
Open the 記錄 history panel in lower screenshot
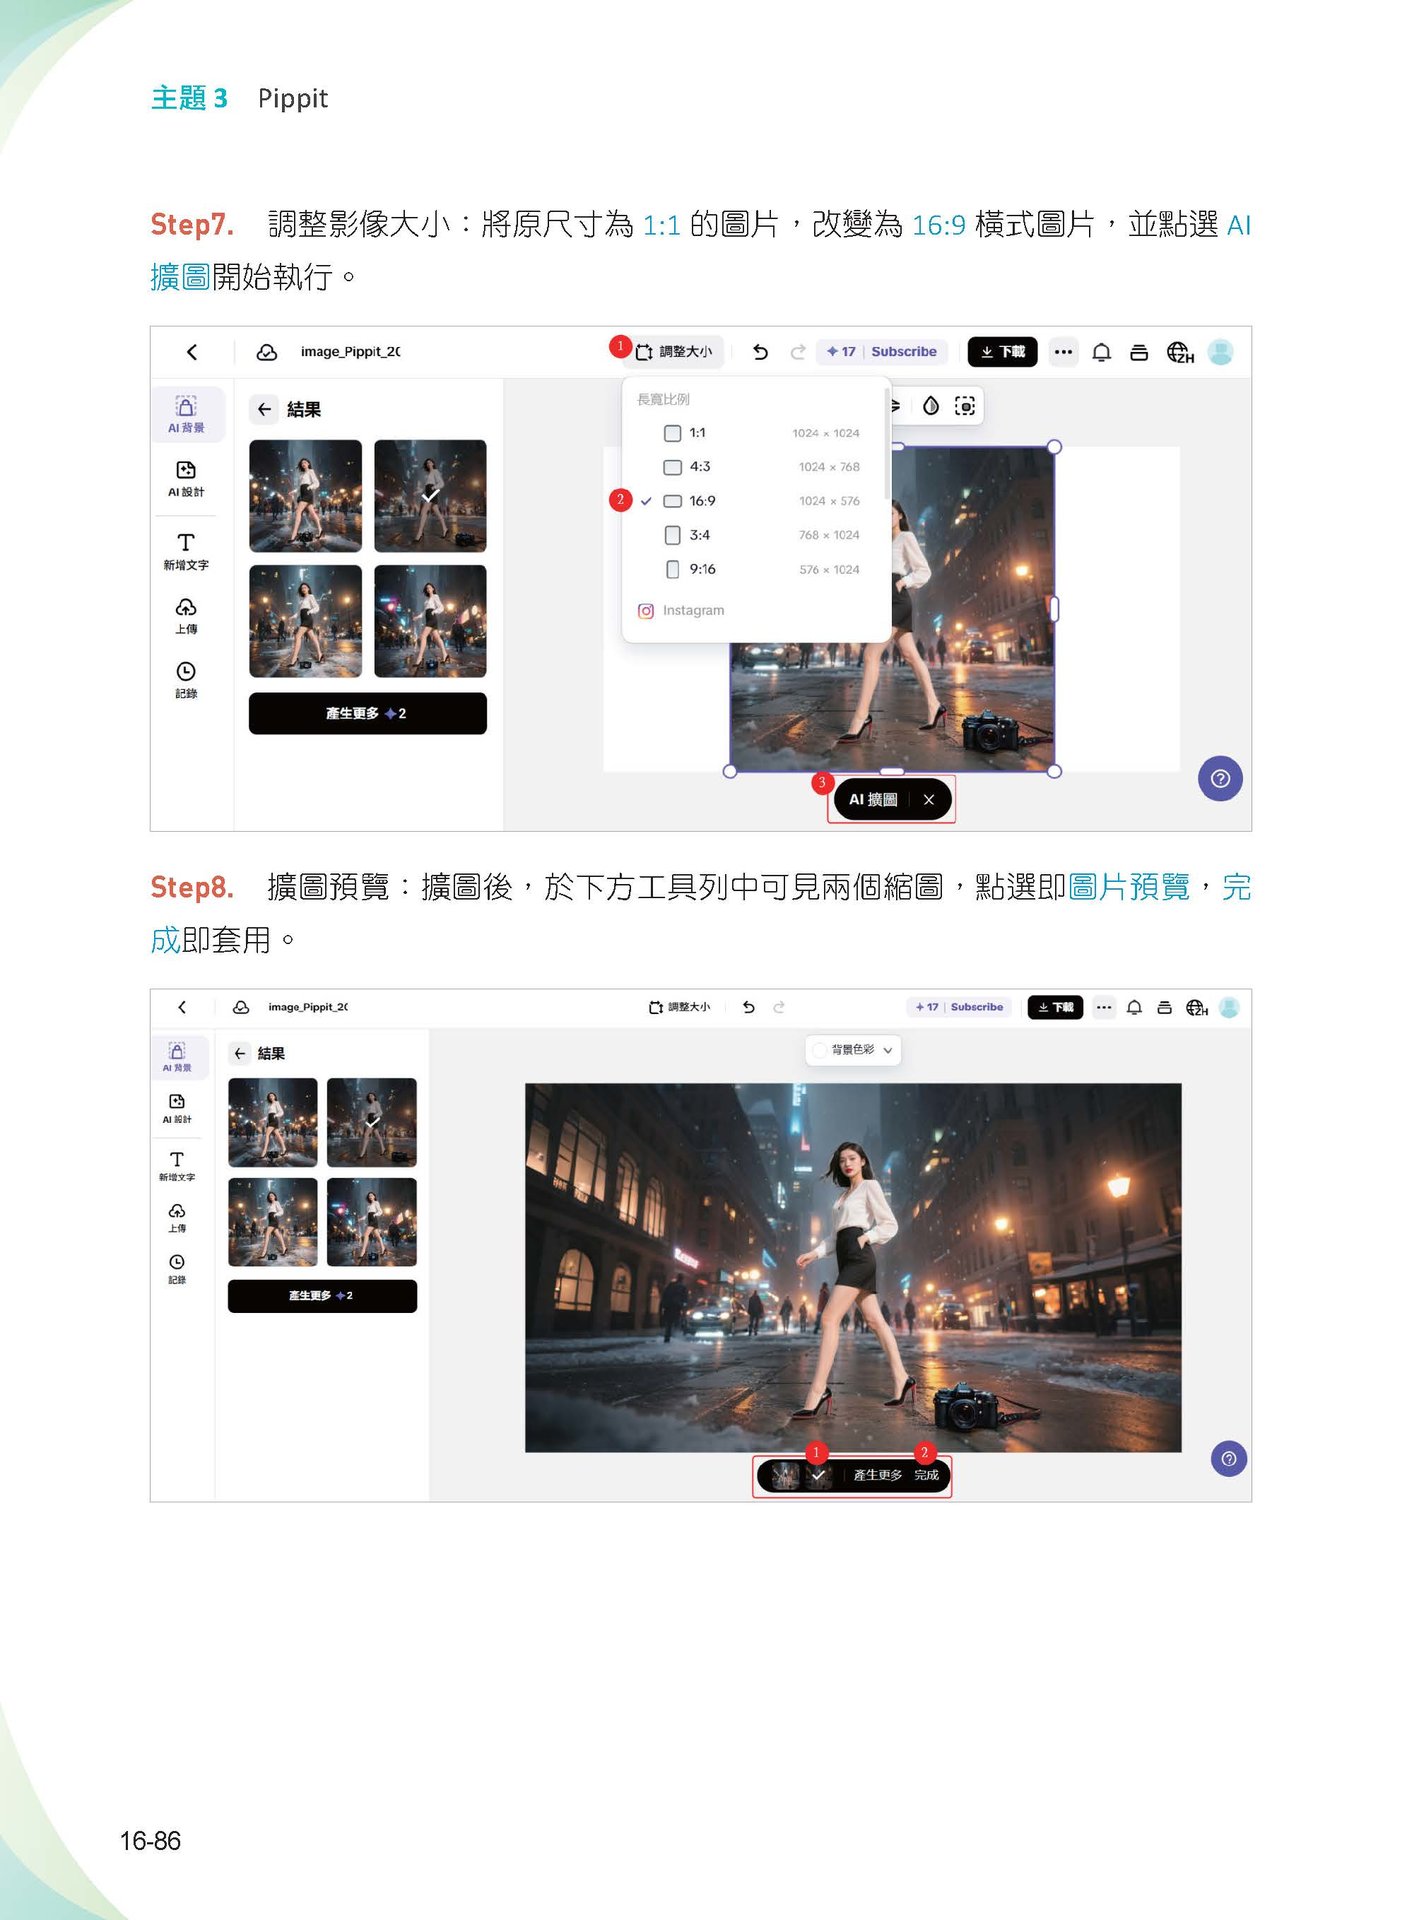point(177,1268)
